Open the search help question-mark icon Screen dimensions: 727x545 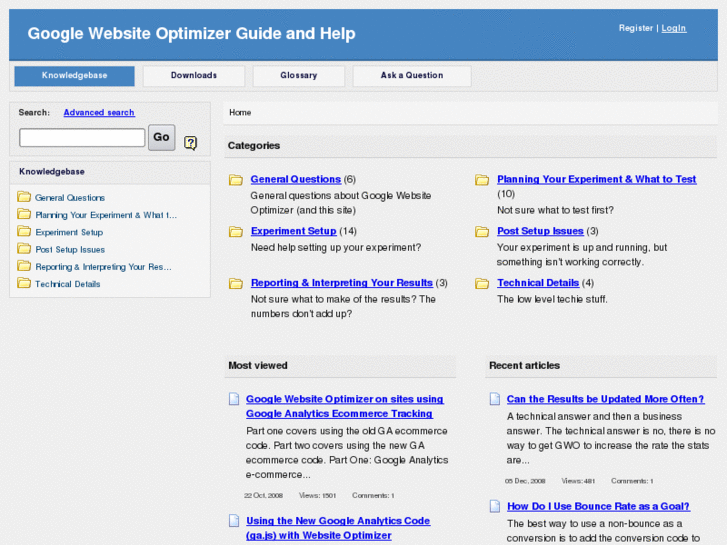191,143
